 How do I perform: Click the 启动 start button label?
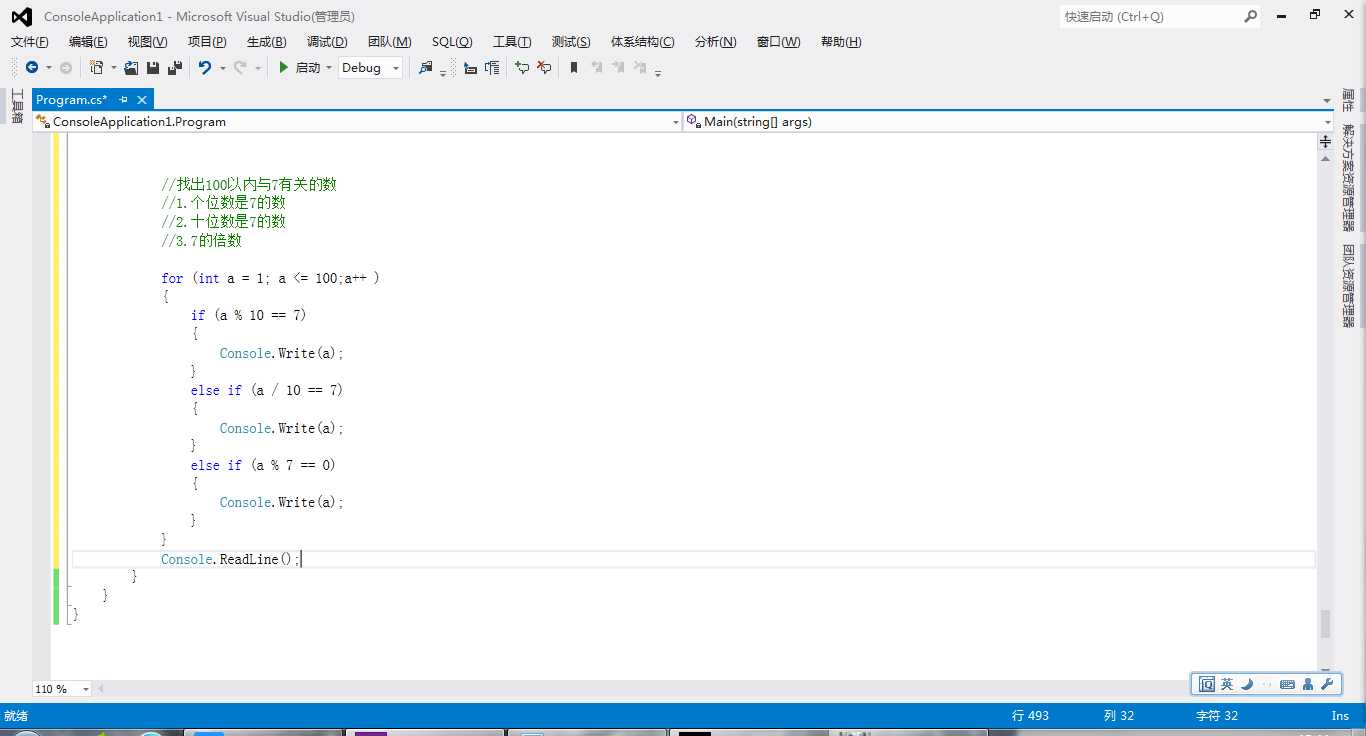[308, 68]
